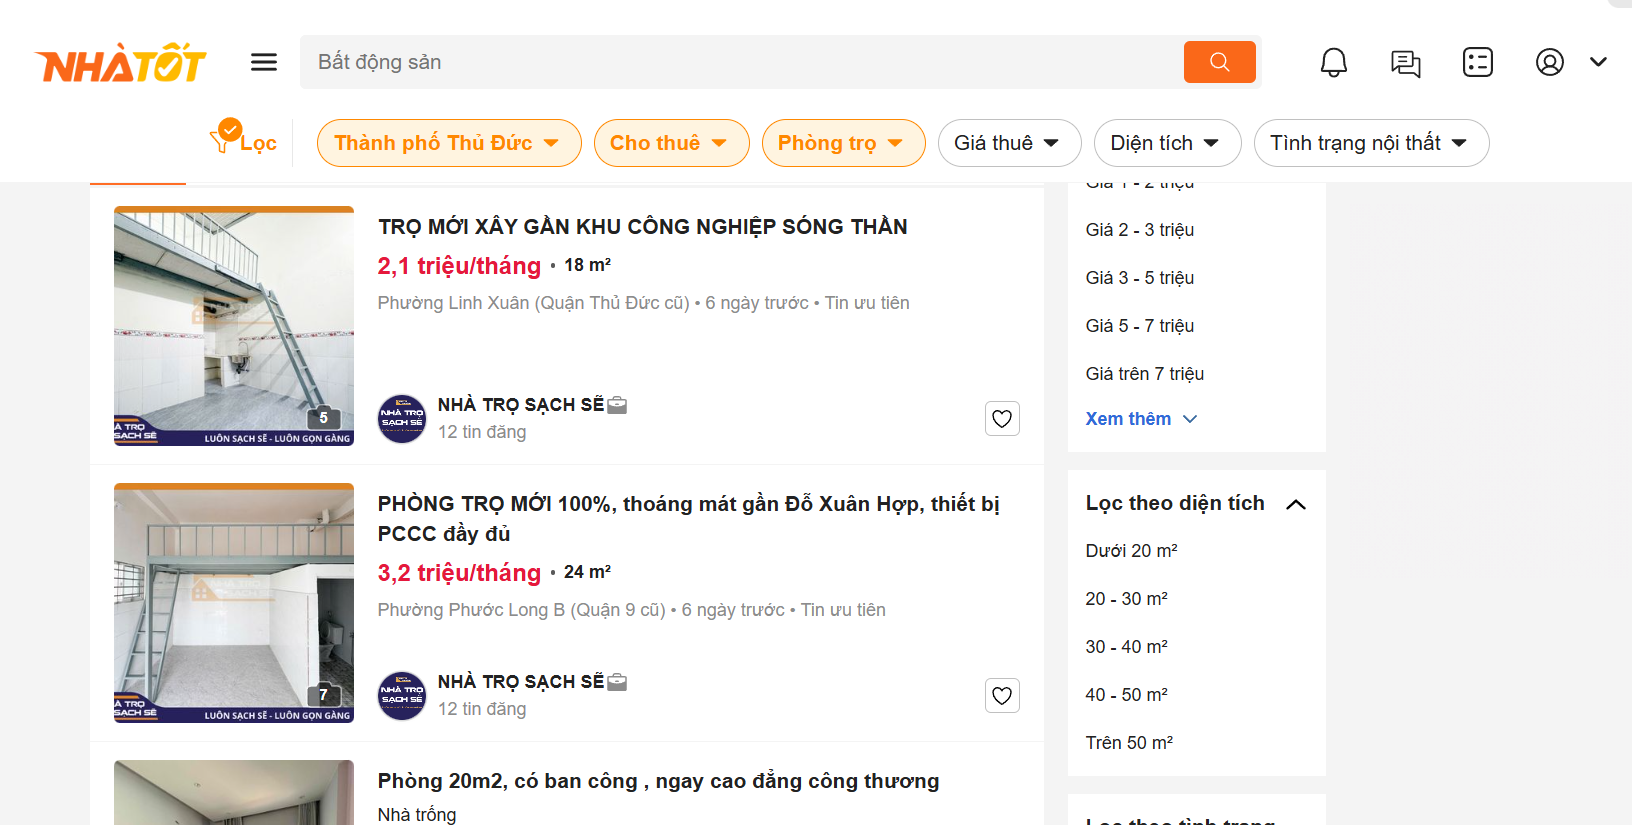The height and width of the screenshot is (825, 1632).
Task: Open TRỌ MỚI XÂY GẦN KHU CÔNG NGHIỆP listing
Action: pyautogui.click(x=642, y=227)
